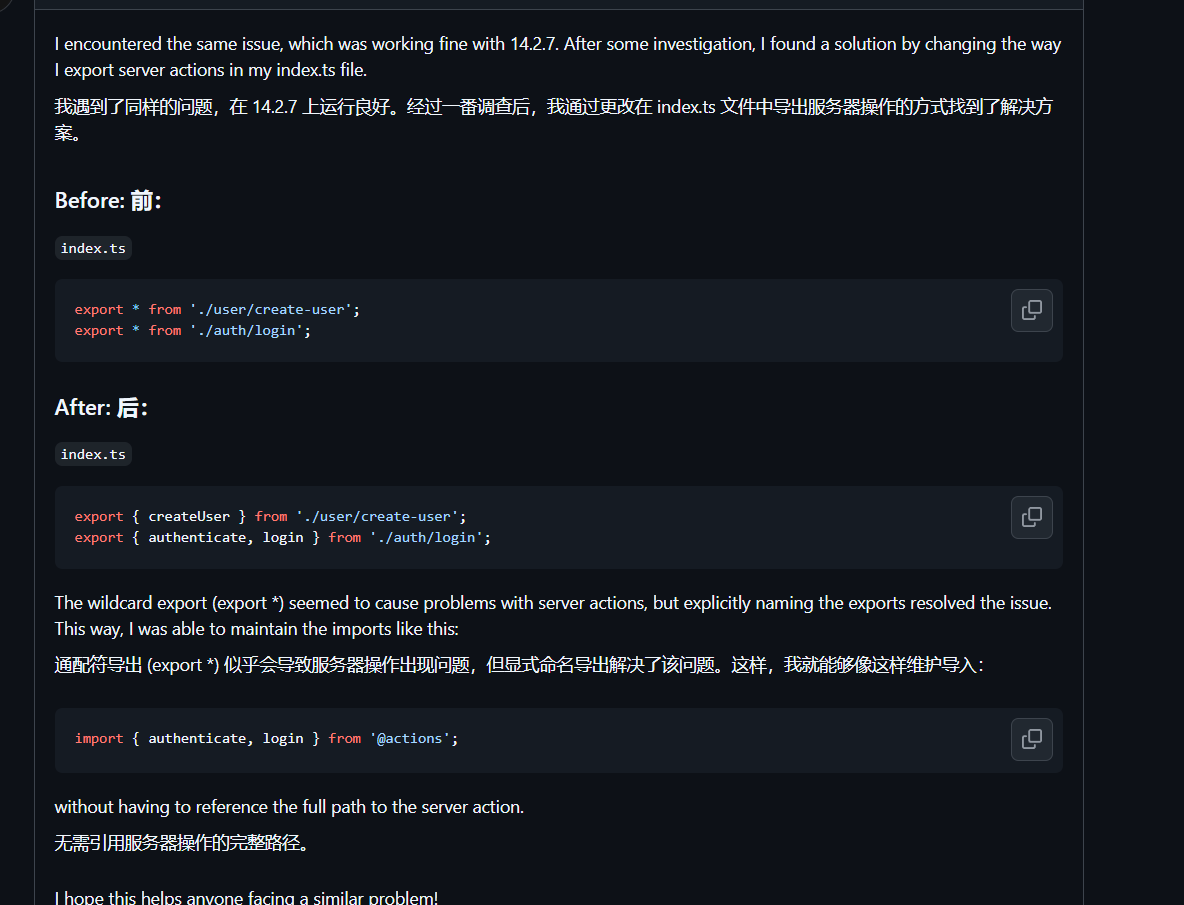Copy the import from '@actions' code snippet

[x=1031, y=739]
